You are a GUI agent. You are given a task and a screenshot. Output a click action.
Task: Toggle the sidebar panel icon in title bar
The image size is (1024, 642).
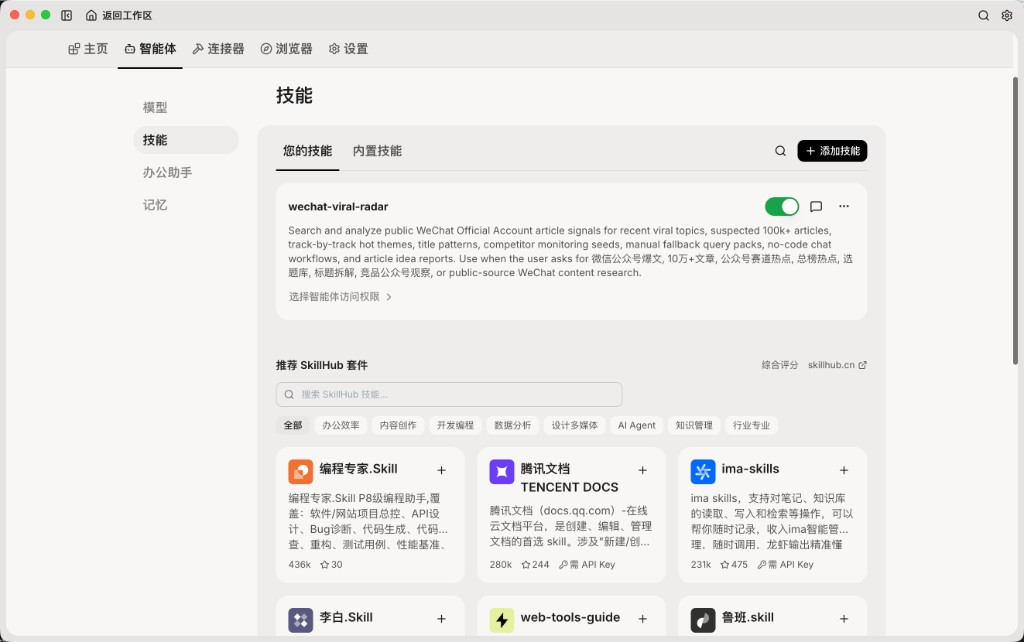(x=67, y=15)
